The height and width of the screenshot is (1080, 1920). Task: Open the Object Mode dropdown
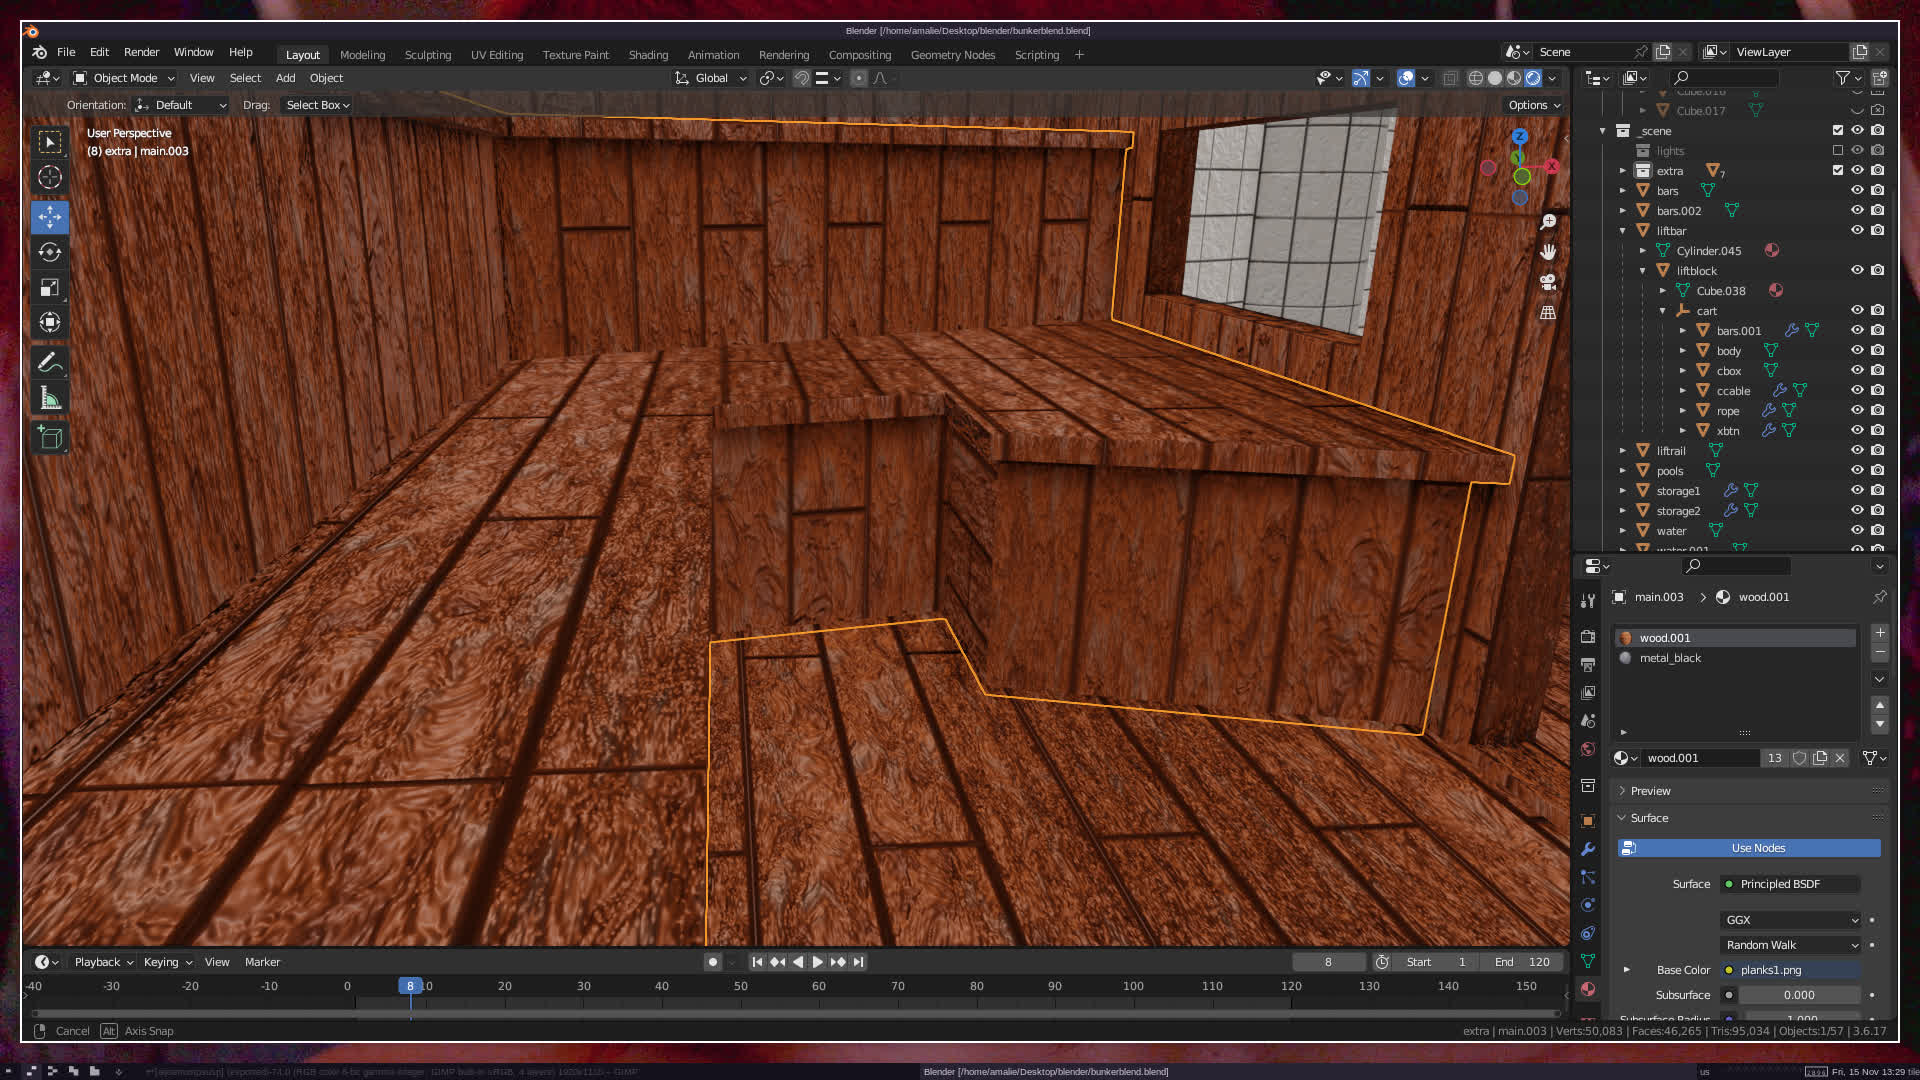coord(124,78)
